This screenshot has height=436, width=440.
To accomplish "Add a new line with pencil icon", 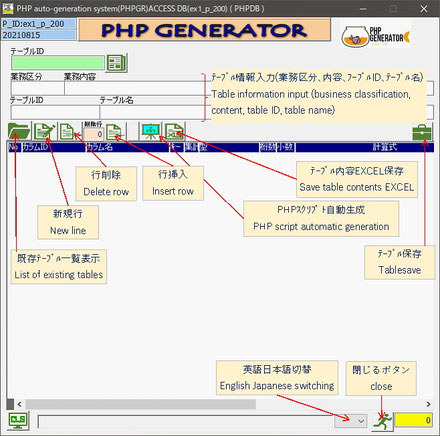I will pos(45,131).
